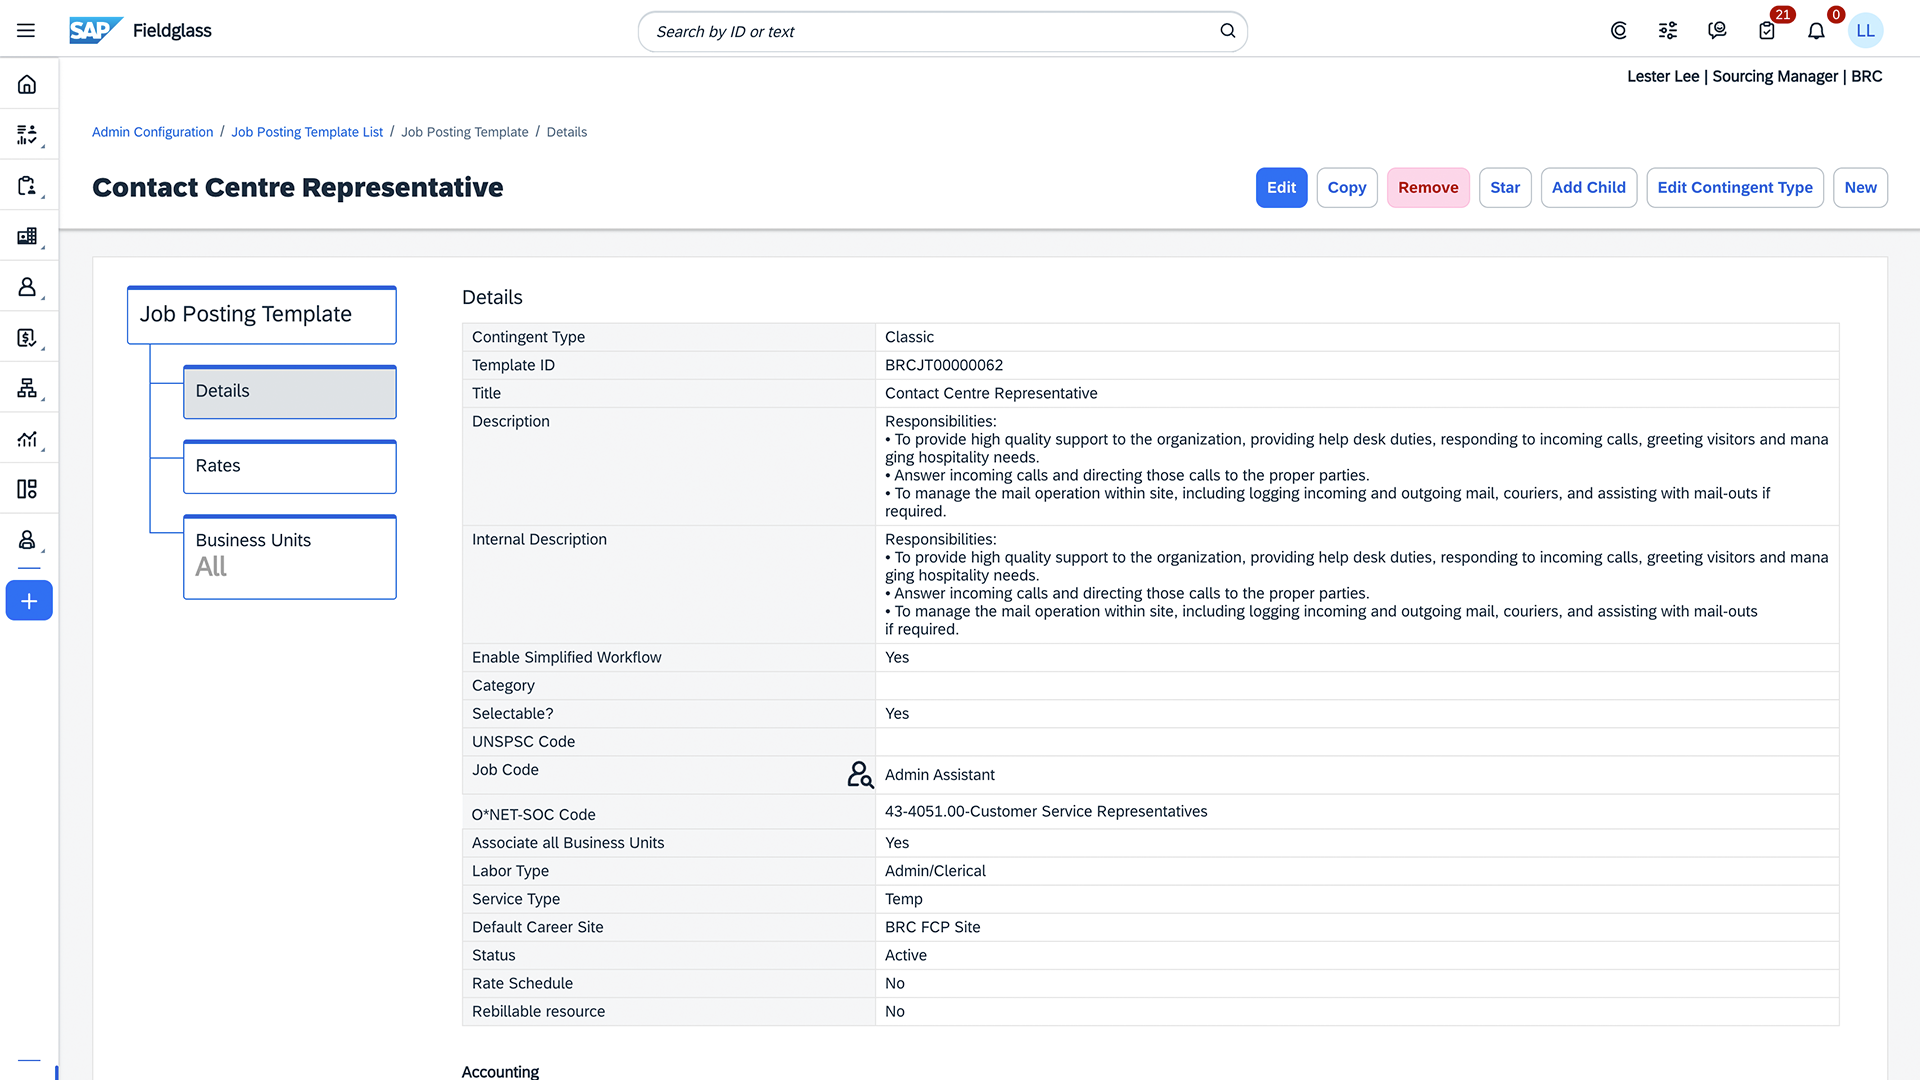Screen dimensions: 1920x1080
Task: Click the Home icon in sidebar
Action: click(x=27, y=85)
